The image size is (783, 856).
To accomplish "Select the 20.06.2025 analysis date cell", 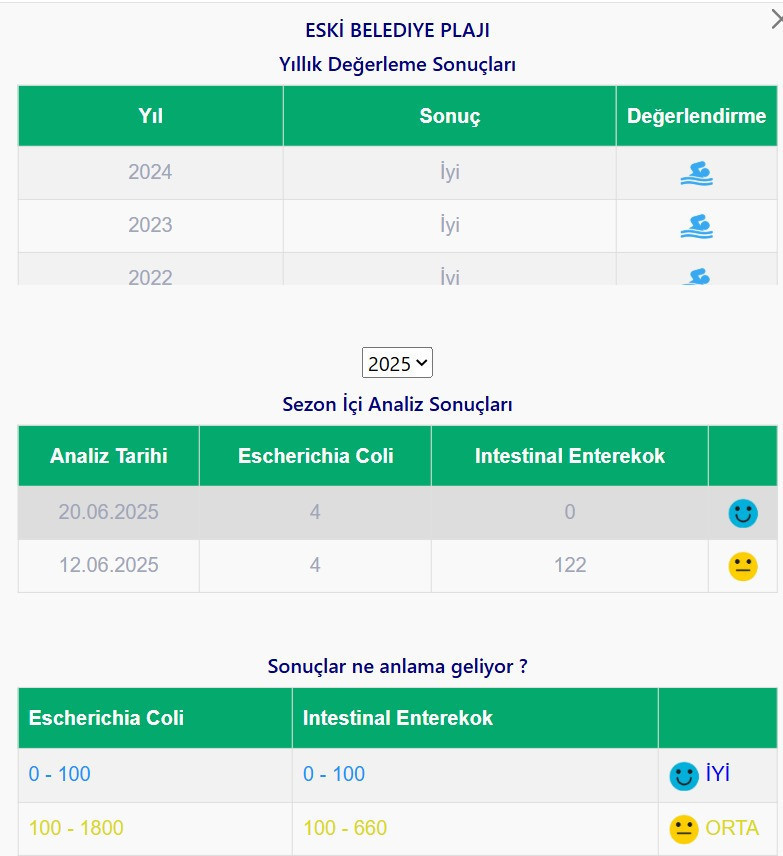I will pyautogui.click(x=109, y=513).
